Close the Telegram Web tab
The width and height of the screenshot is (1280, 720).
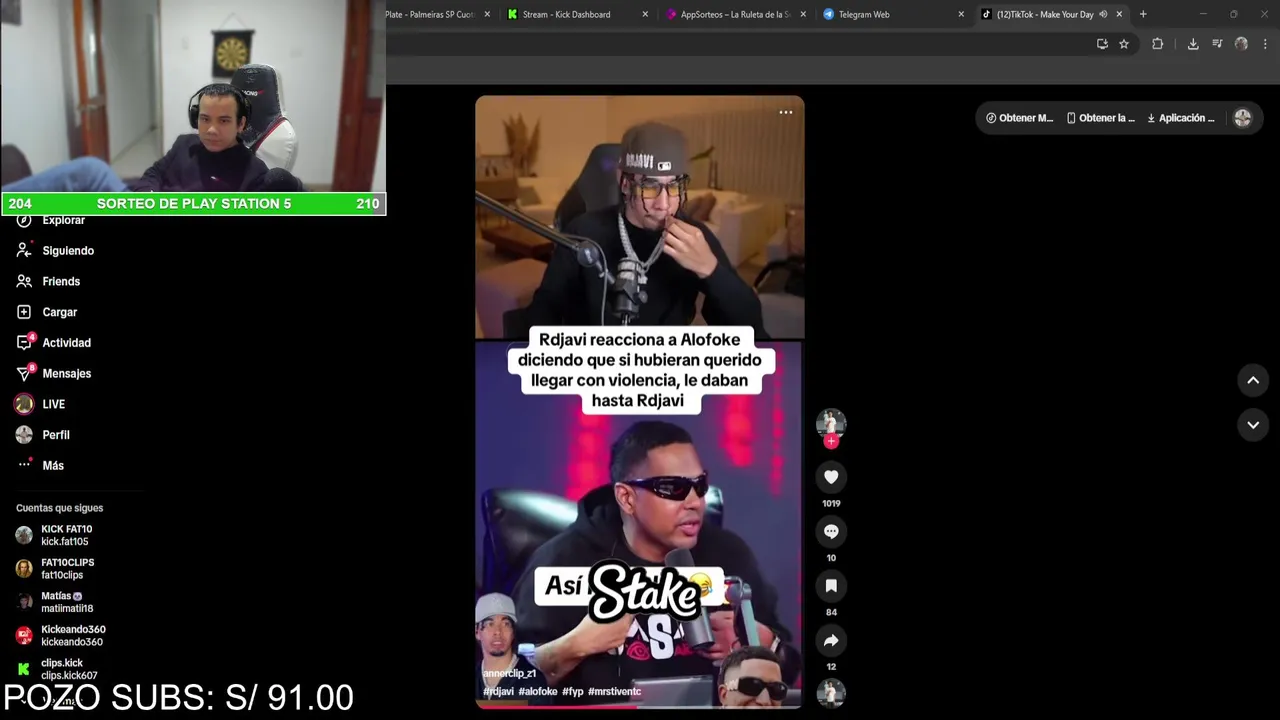pyautogui.click(x=961, y=14)
